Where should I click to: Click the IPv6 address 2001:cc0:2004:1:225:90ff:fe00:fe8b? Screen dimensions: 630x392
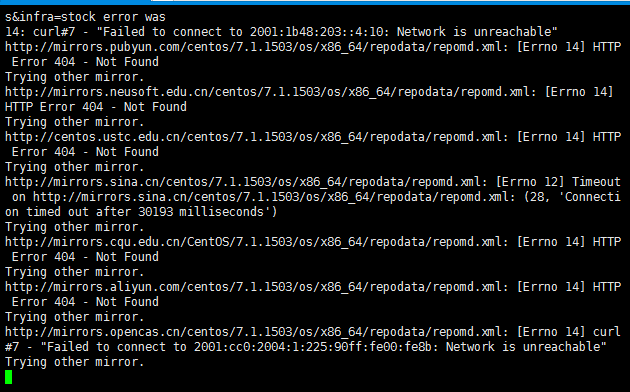coord(316,347)
